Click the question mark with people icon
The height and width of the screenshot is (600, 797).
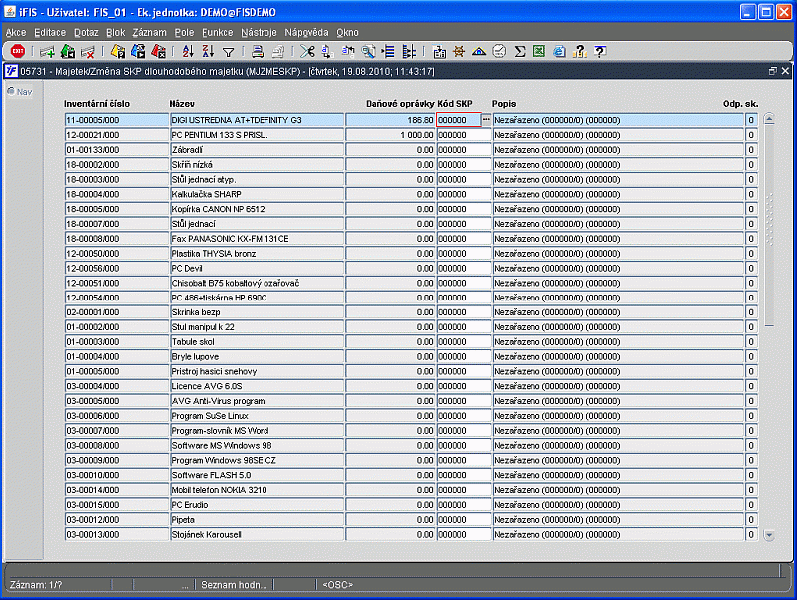(579, 51)
